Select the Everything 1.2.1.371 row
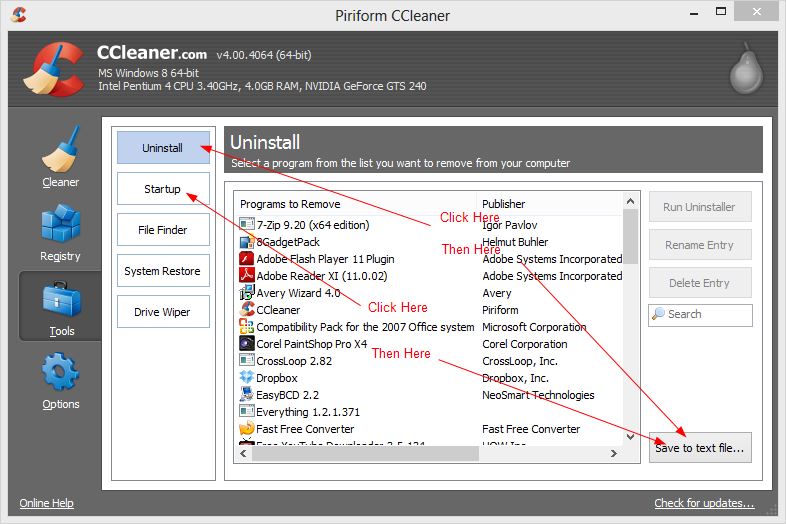The width and height of the screenshot is (786, 524). (x=431, y=412)
